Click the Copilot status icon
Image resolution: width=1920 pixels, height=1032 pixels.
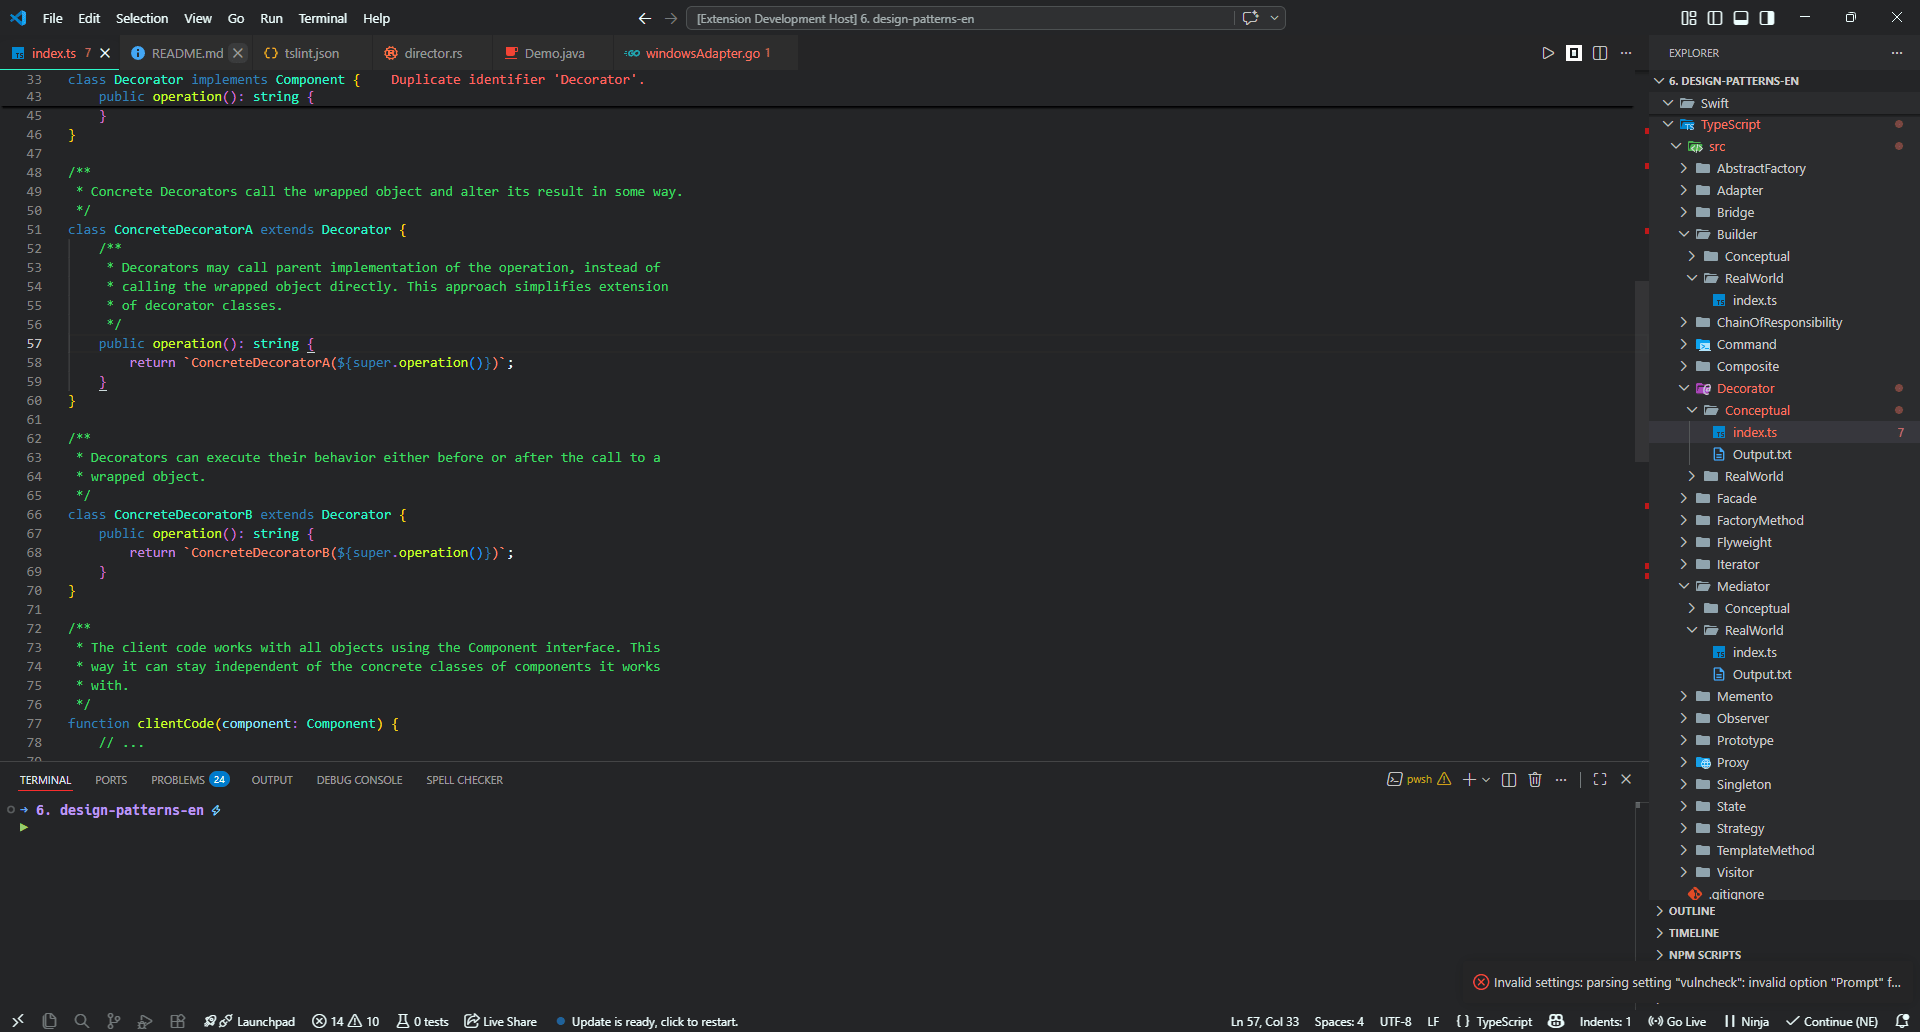(x=1556, y=1021)
